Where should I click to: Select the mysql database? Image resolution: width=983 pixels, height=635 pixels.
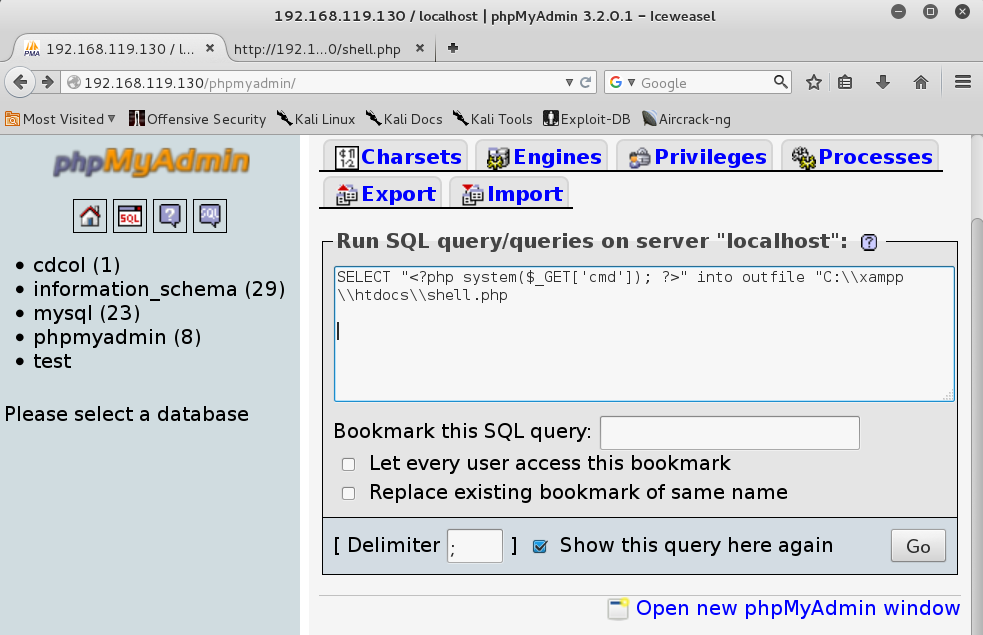(87, 313)
